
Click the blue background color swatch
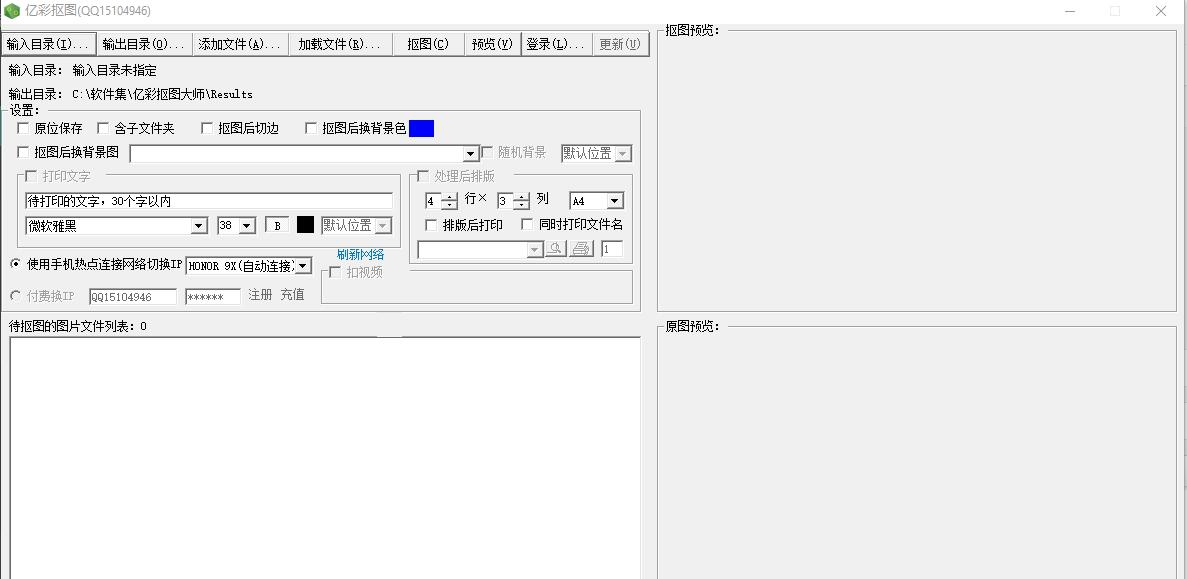[424, 128]
